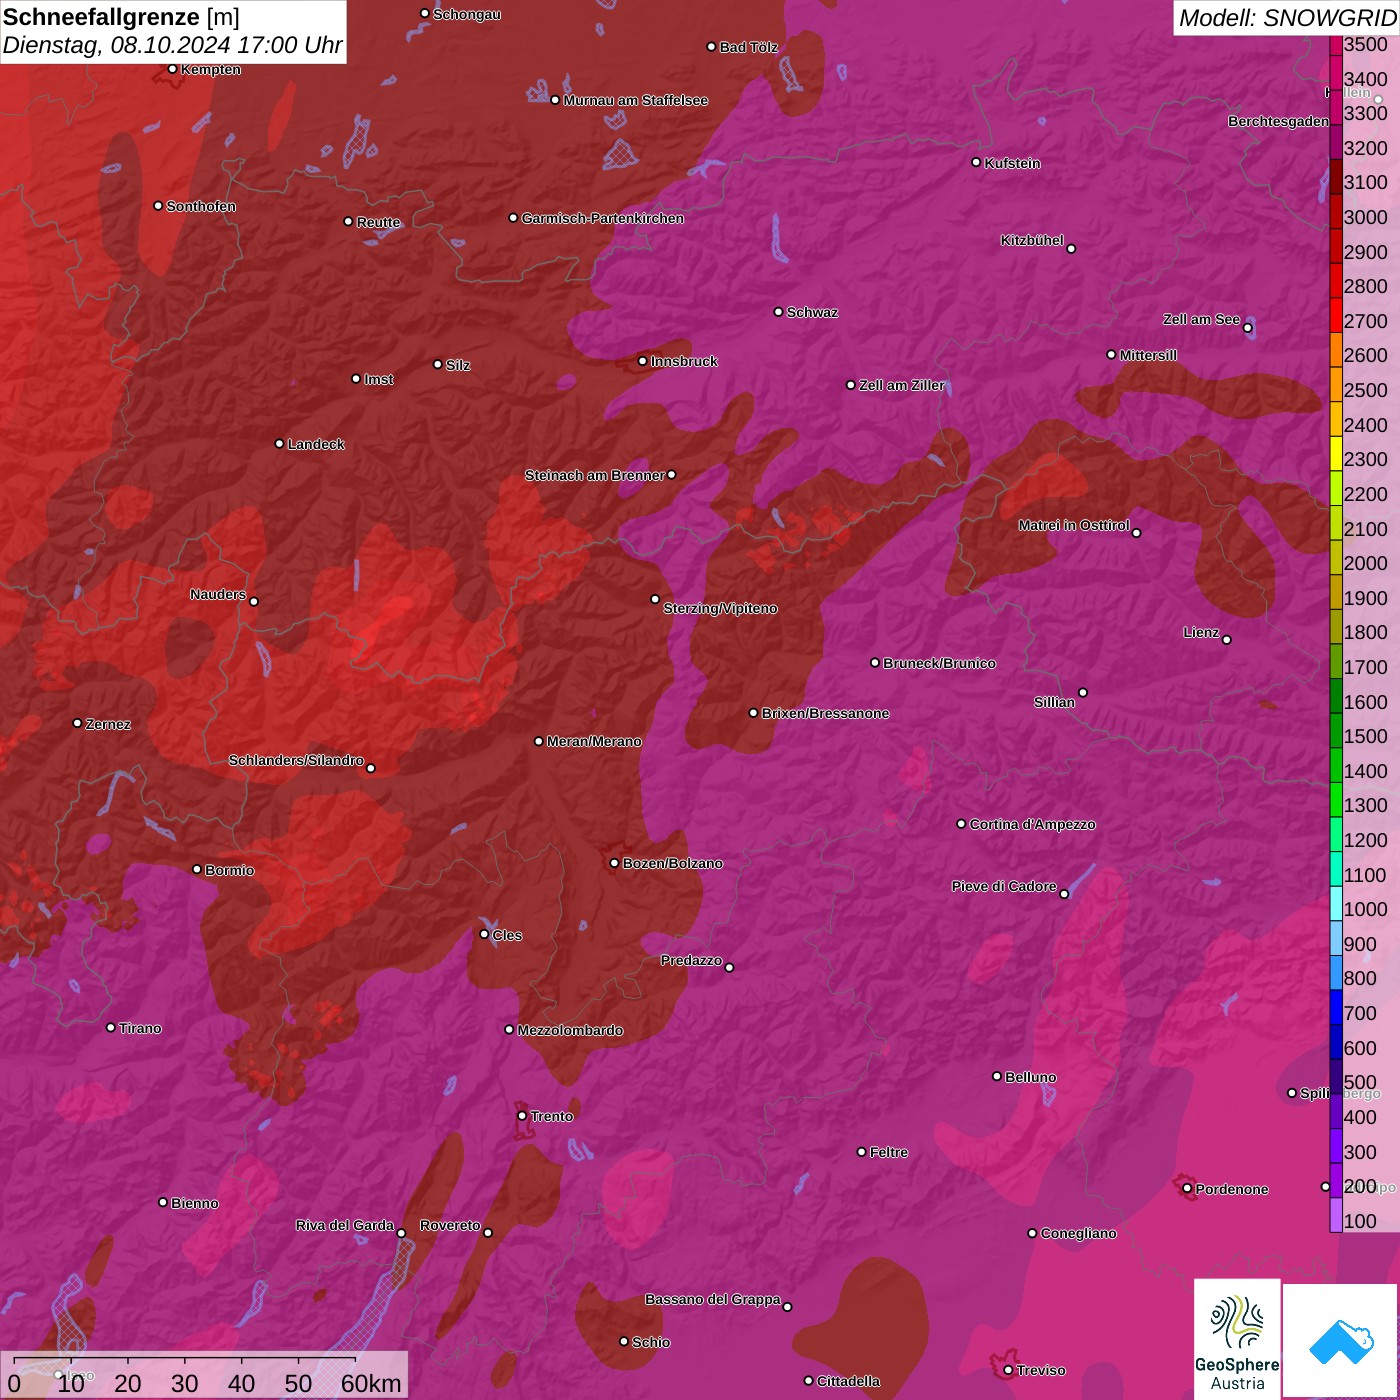Click the GeoSphere Austria logo

click(x=1237, y=1339)
